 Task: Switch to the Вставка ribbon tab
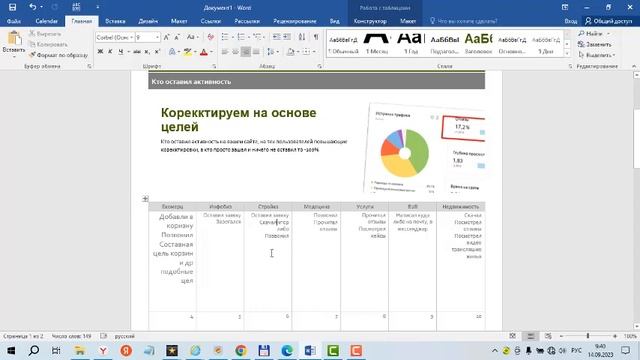(x=115, y=21)
